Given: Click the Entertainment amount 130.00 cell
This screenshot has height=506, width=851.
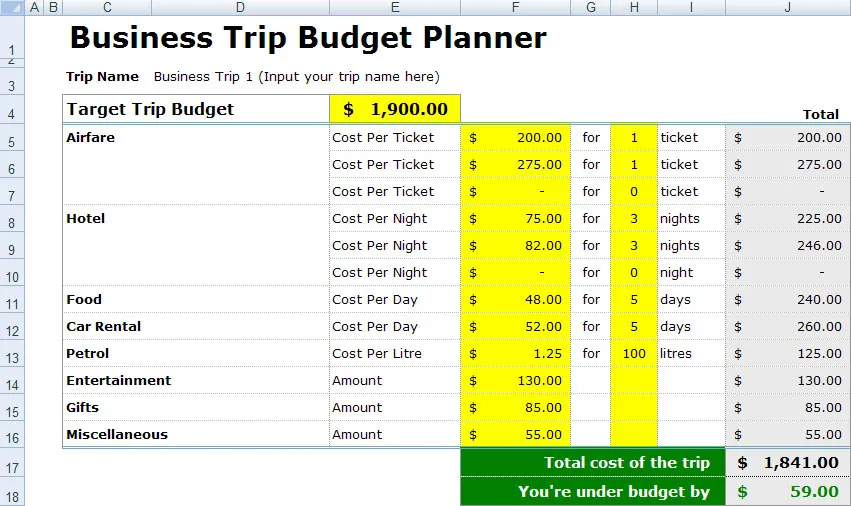Looking at the screenshot, I should point(515,381).
